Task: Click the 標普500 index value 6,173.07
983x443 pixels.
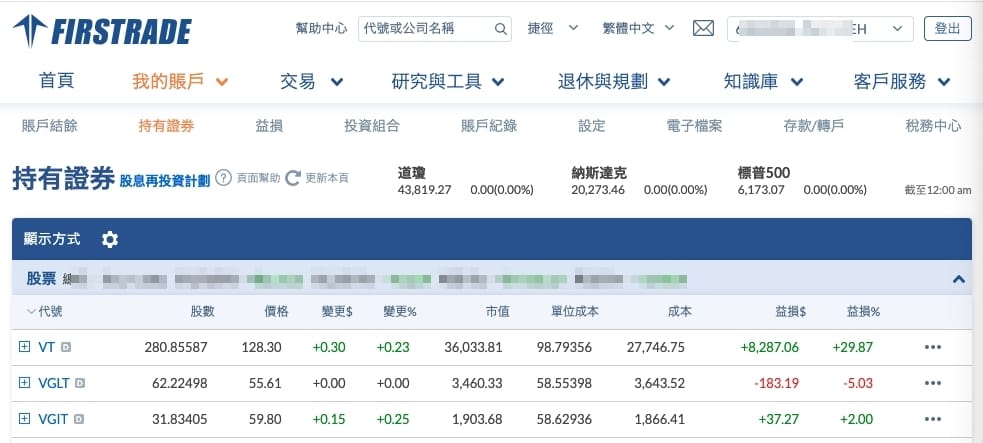Action: (x=761, y=190)
